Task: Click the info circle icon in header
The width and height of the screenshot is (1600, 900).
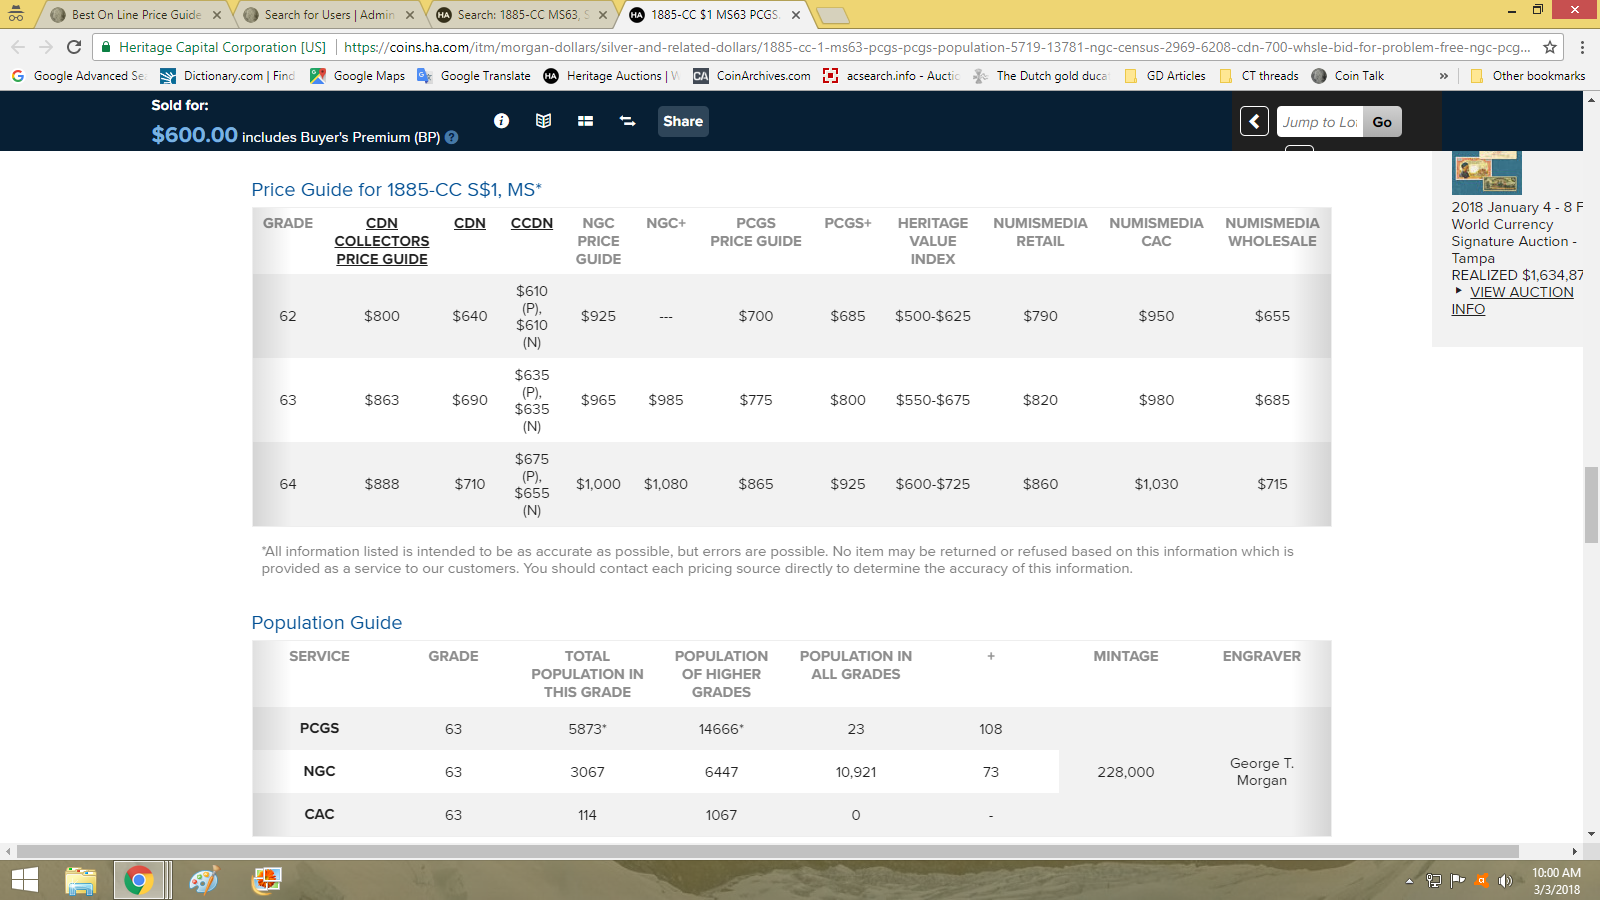Action: (x=501, y=121)
